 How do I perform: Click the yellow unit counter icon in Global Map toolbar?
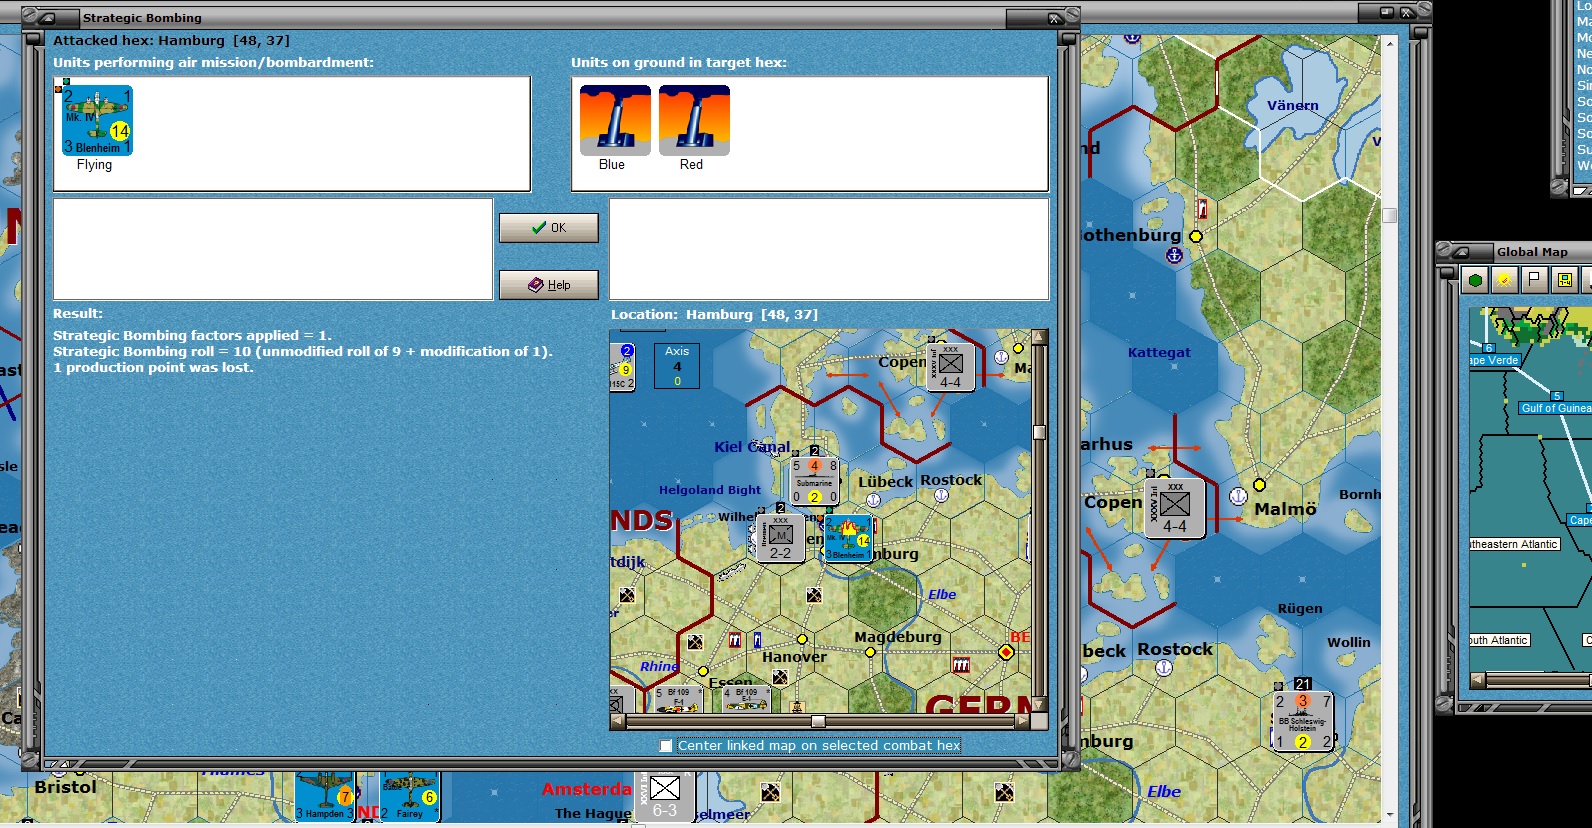point(1565,280)
